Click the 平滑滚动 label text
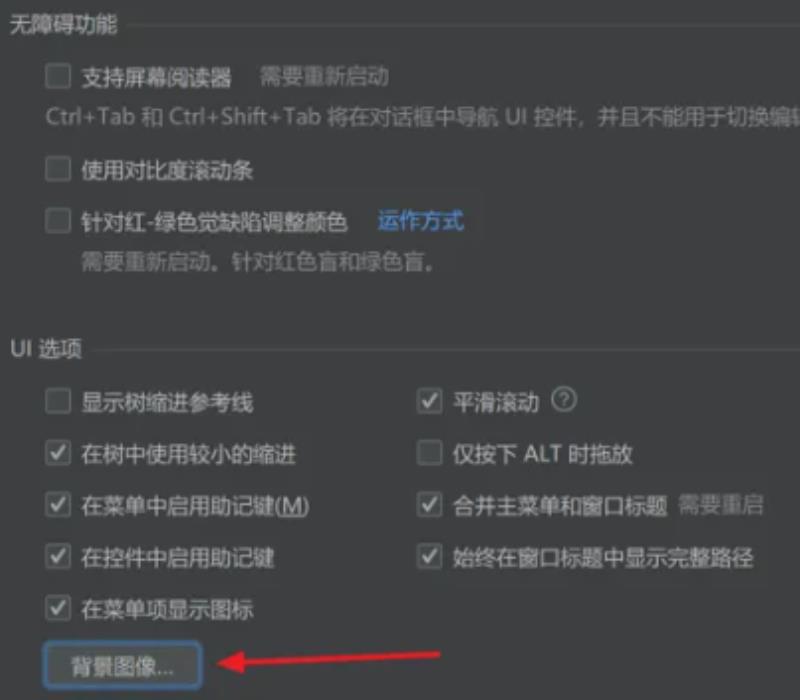Viewport: 800px width, 700px height. (x=496, y=402)
